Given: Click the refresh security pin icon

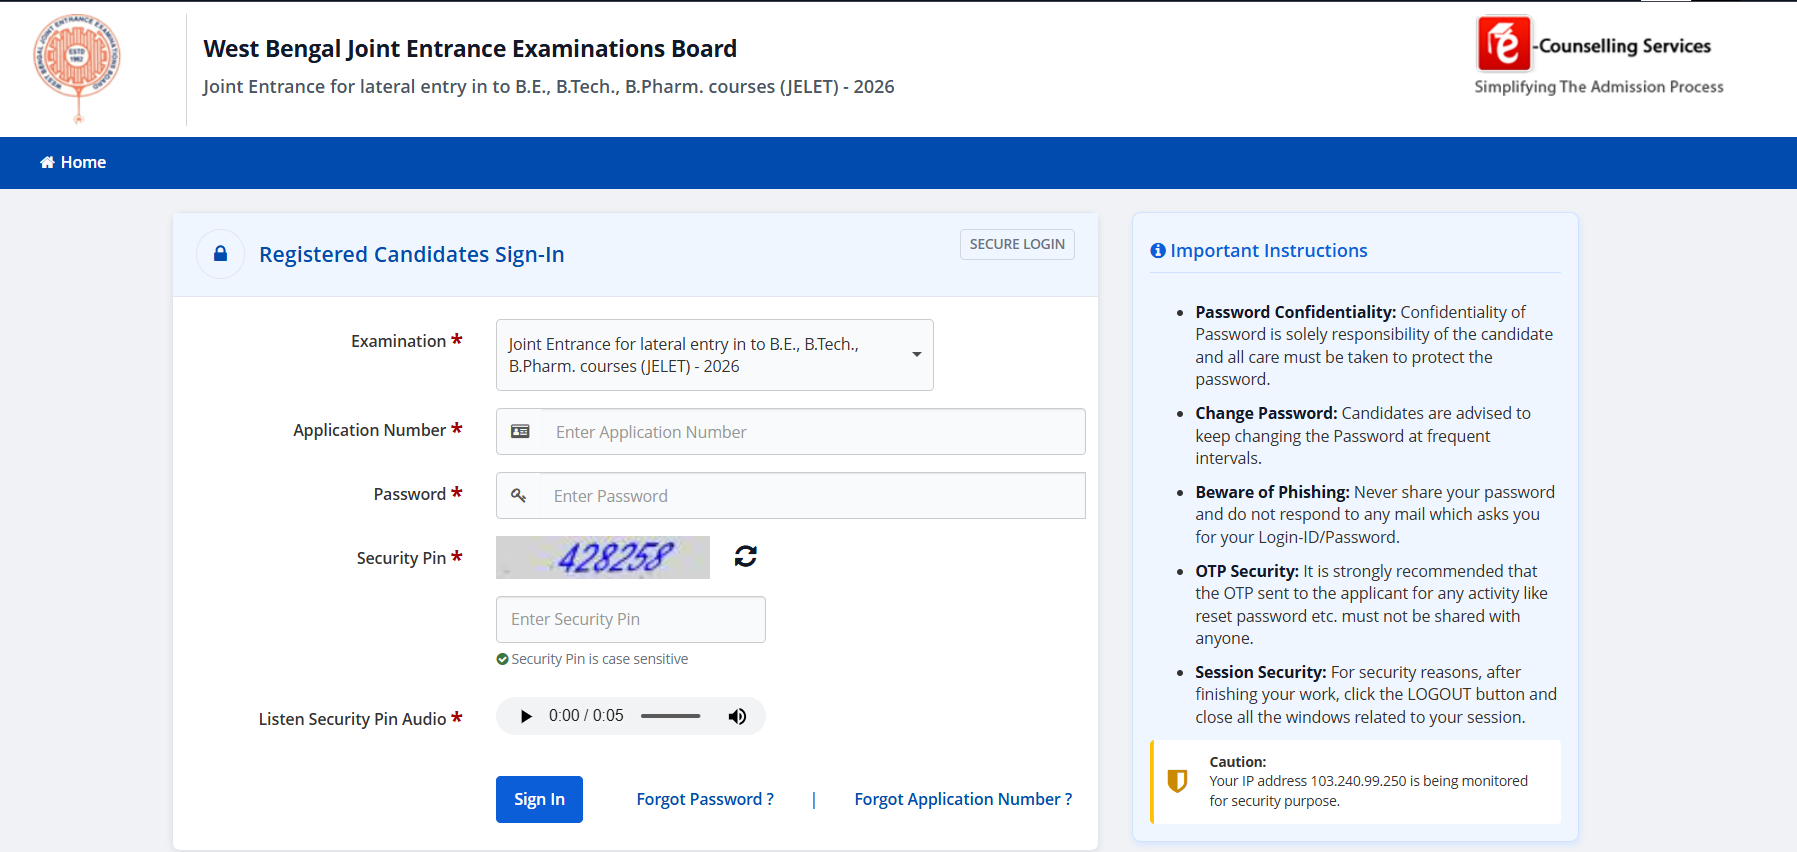Looking at the screenshot, I should [x=746, y=556].
